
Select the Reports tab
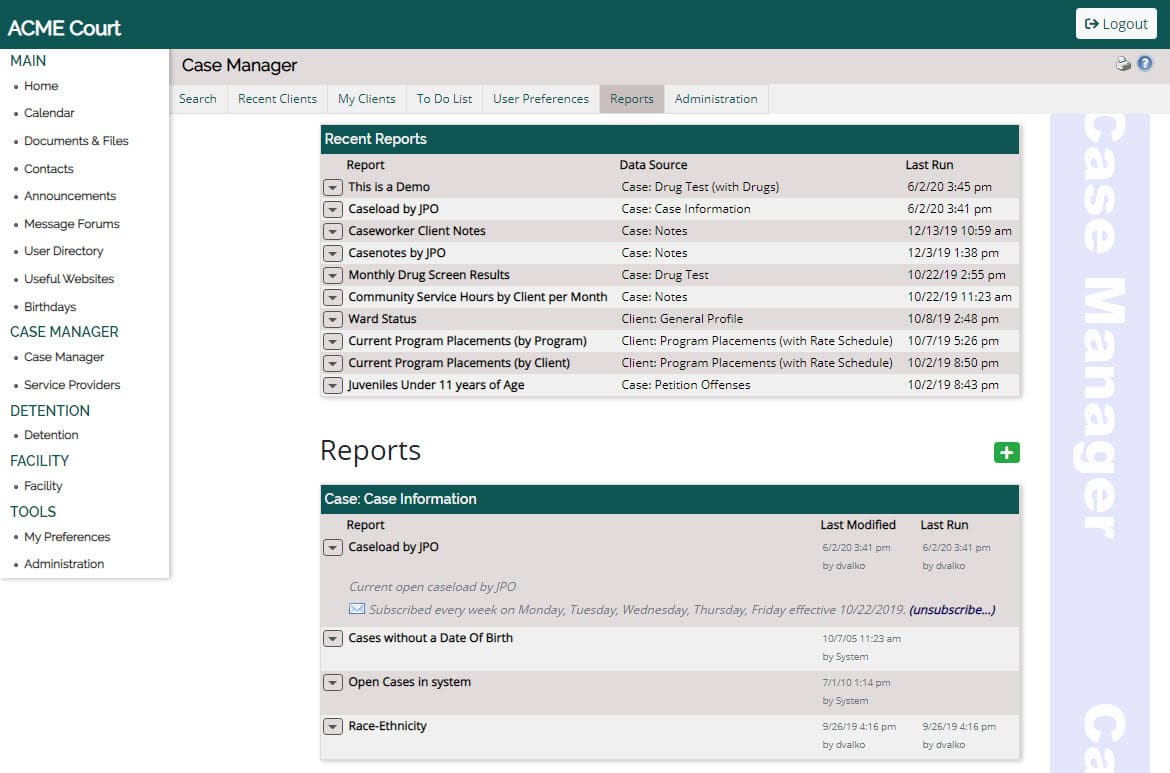pos(631,98)
